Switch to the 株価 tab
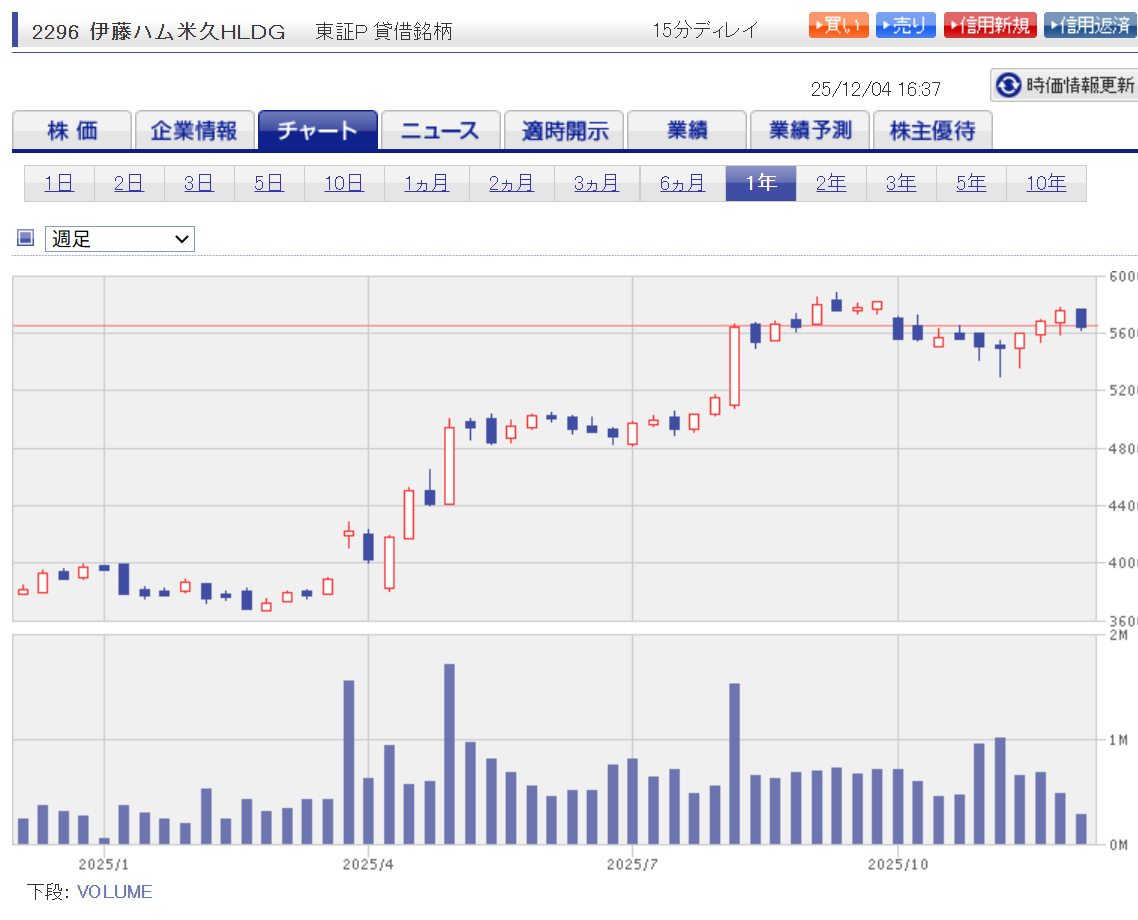The height and width of the screenshot is (920, 1138). point(72,130)
